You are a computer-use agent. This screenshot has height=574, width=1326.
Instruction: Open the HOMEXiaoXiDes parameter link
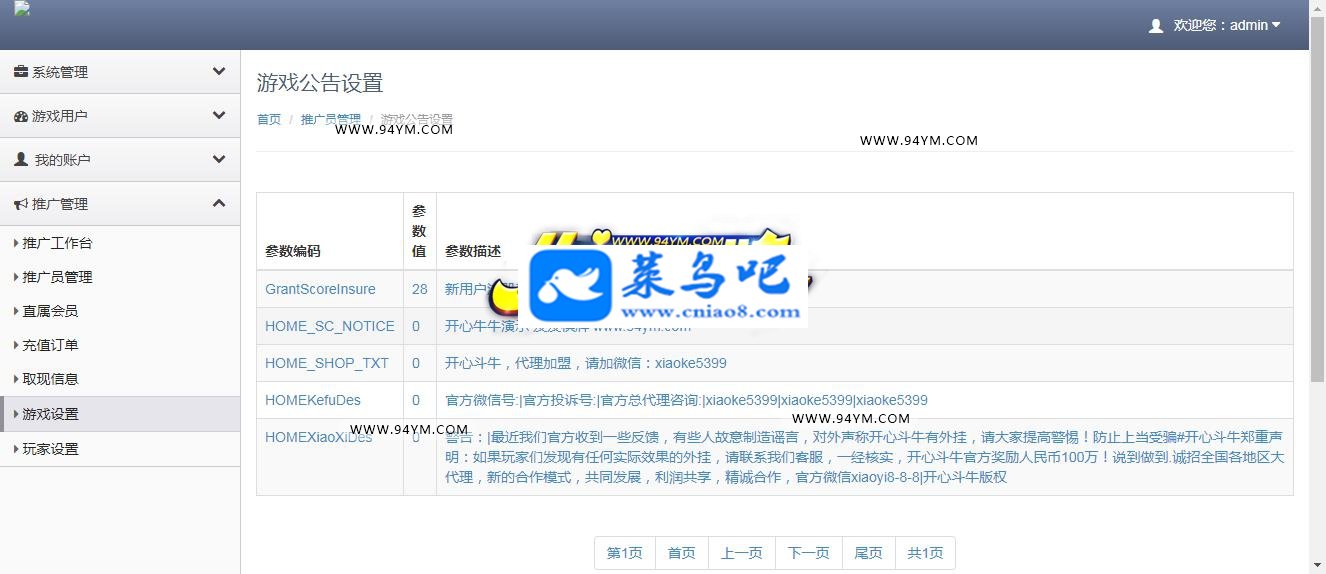click(x=318, y=437)
